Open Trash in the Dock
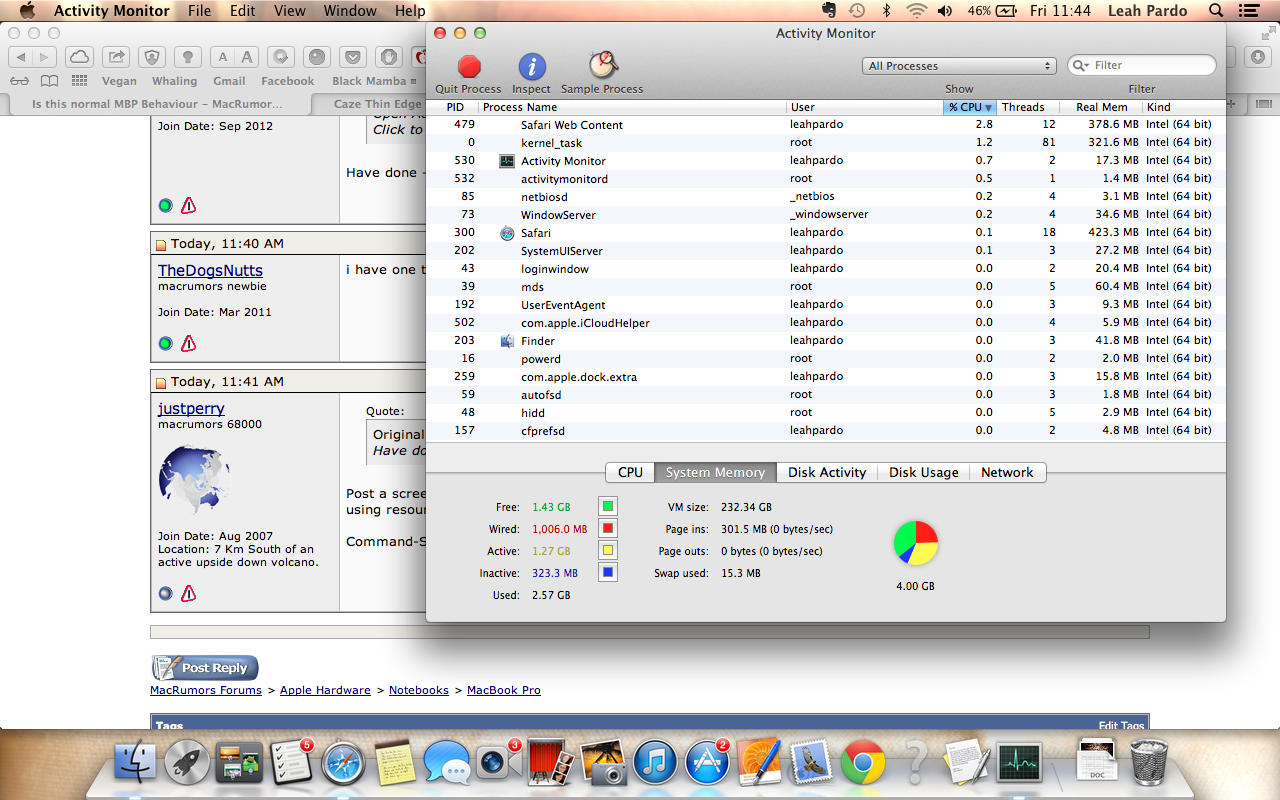Image resolution: width=1280 pixels, height=800 pixels. coord(1149,764)
